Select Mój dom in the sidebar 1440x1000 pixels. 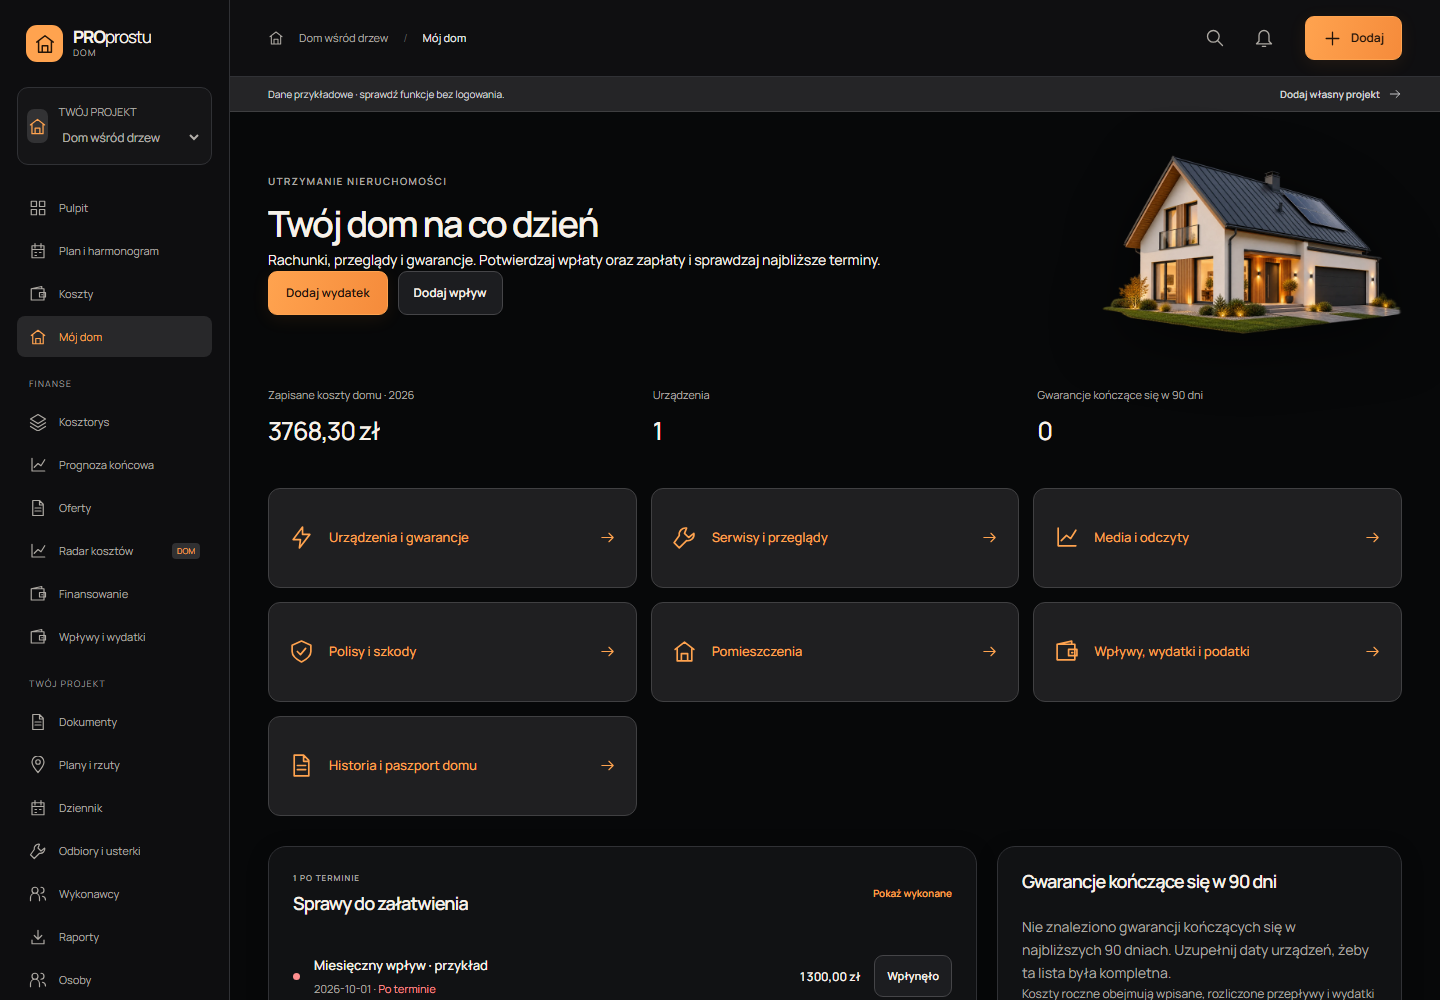click(114, 337)
